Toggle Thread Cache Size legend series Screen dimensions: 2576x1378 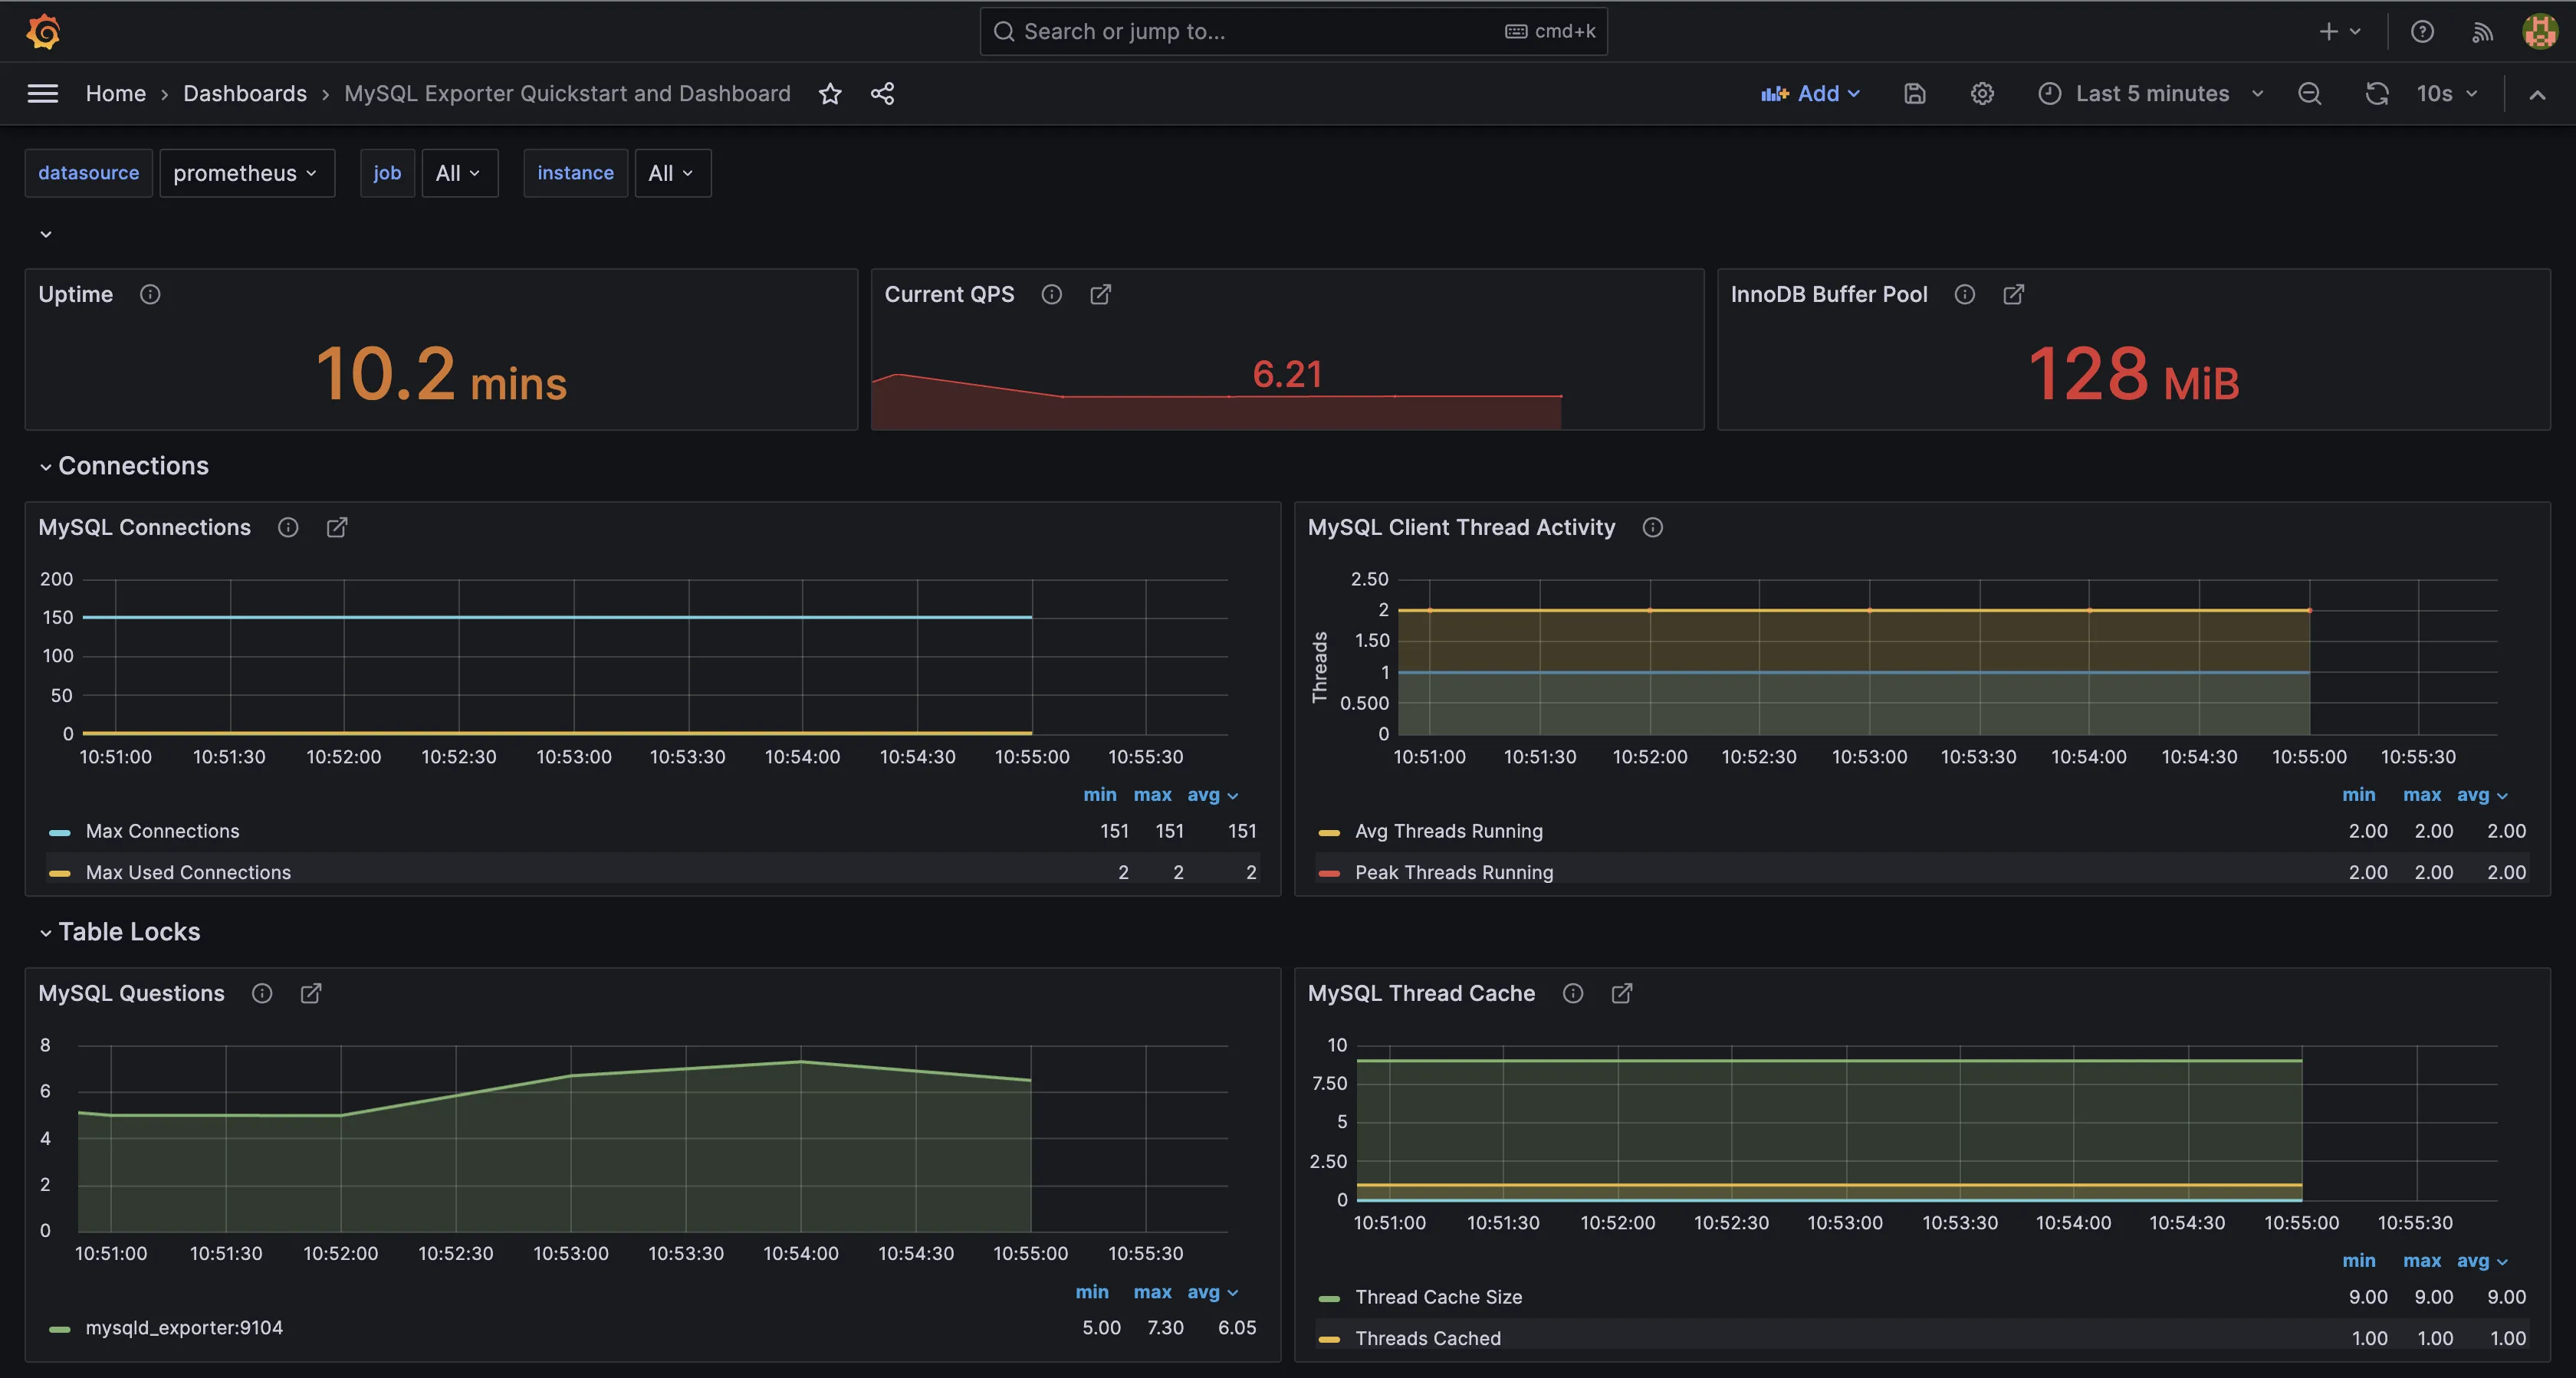[1438, 1297]
